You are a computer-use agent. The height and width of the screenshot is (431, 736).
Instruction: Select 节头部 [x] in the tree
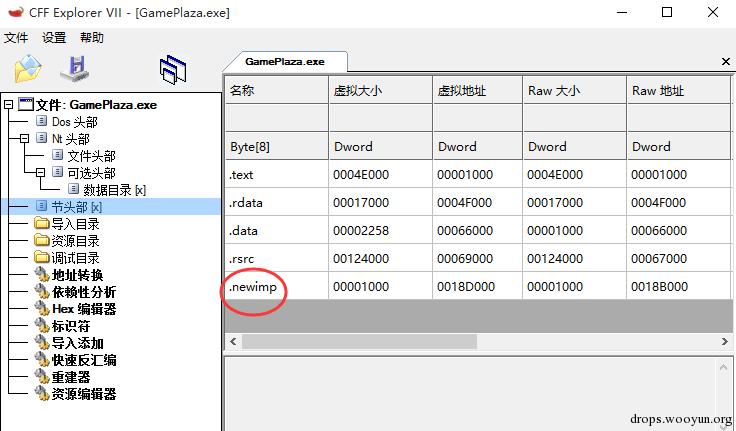point(76,207)
